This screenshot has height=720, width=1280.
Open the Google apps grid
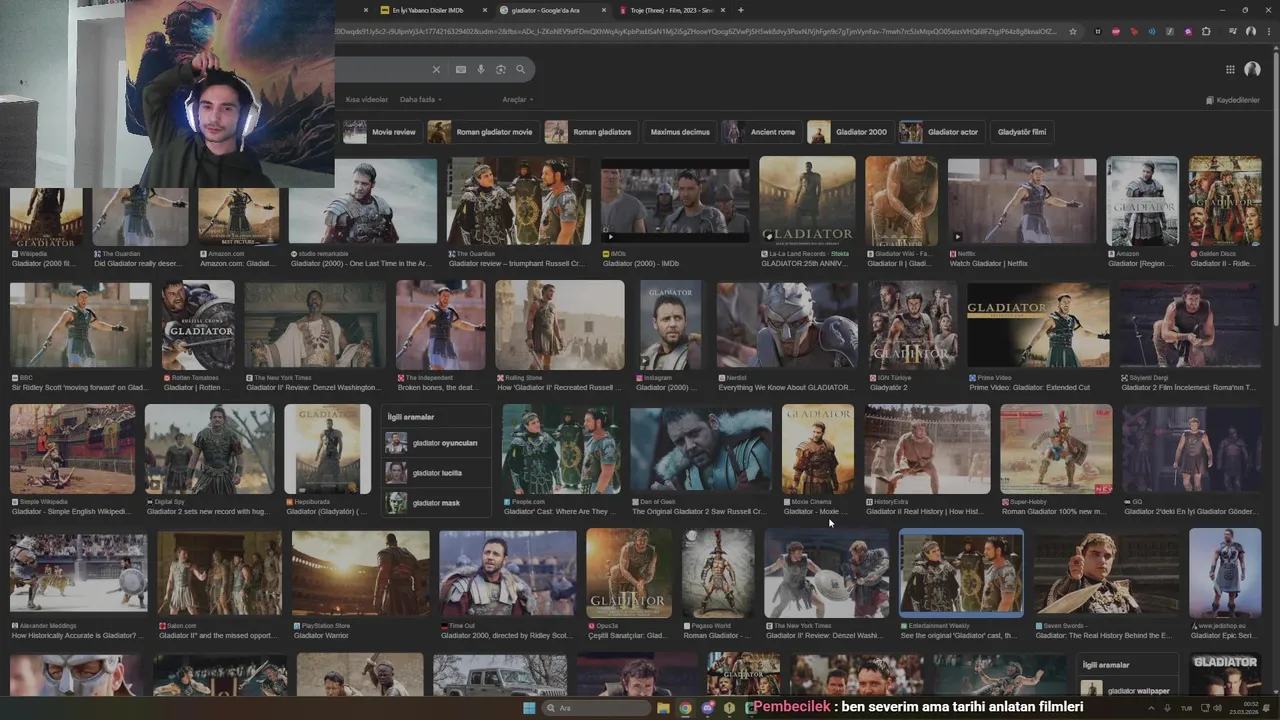pyautogui.click(x=1230, y=70)
